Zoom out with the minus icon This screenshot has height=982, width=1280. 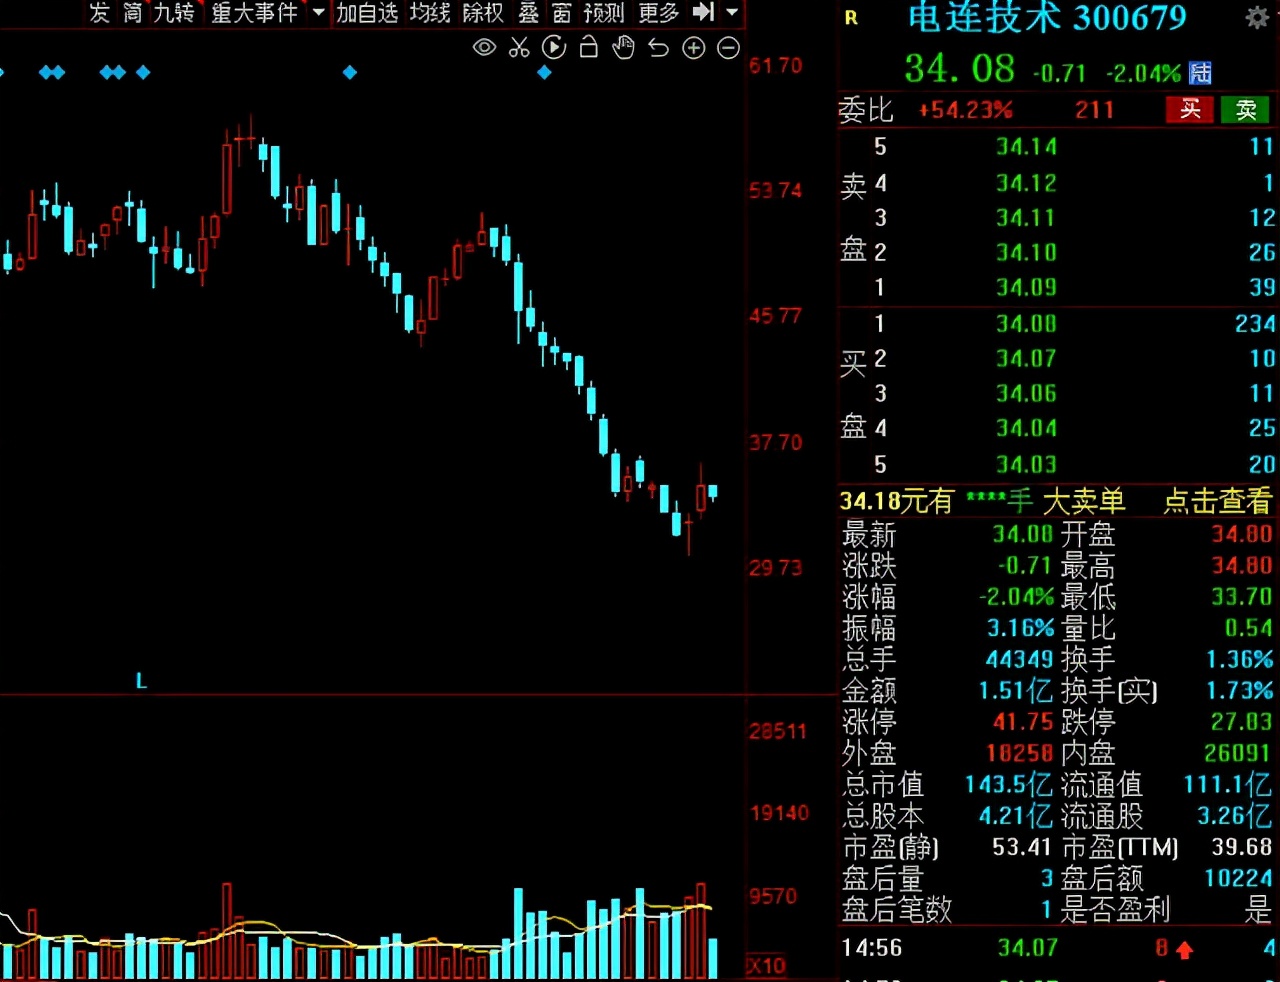pos(729,47)
